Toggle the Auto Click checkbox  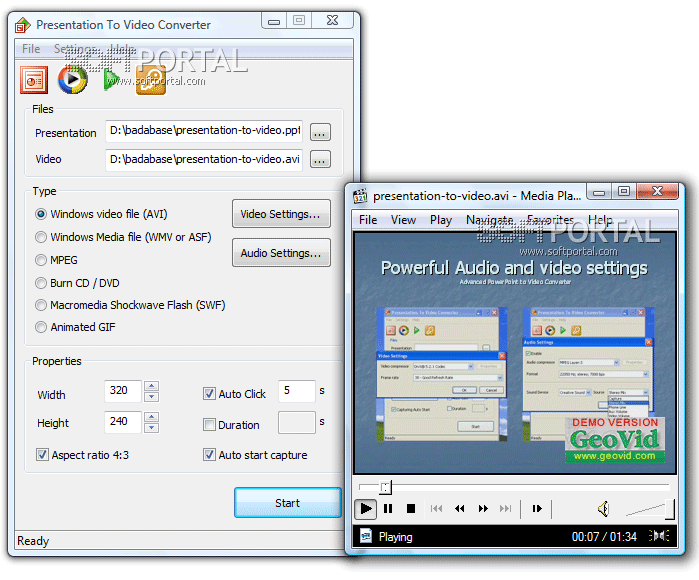click(209, 394)
